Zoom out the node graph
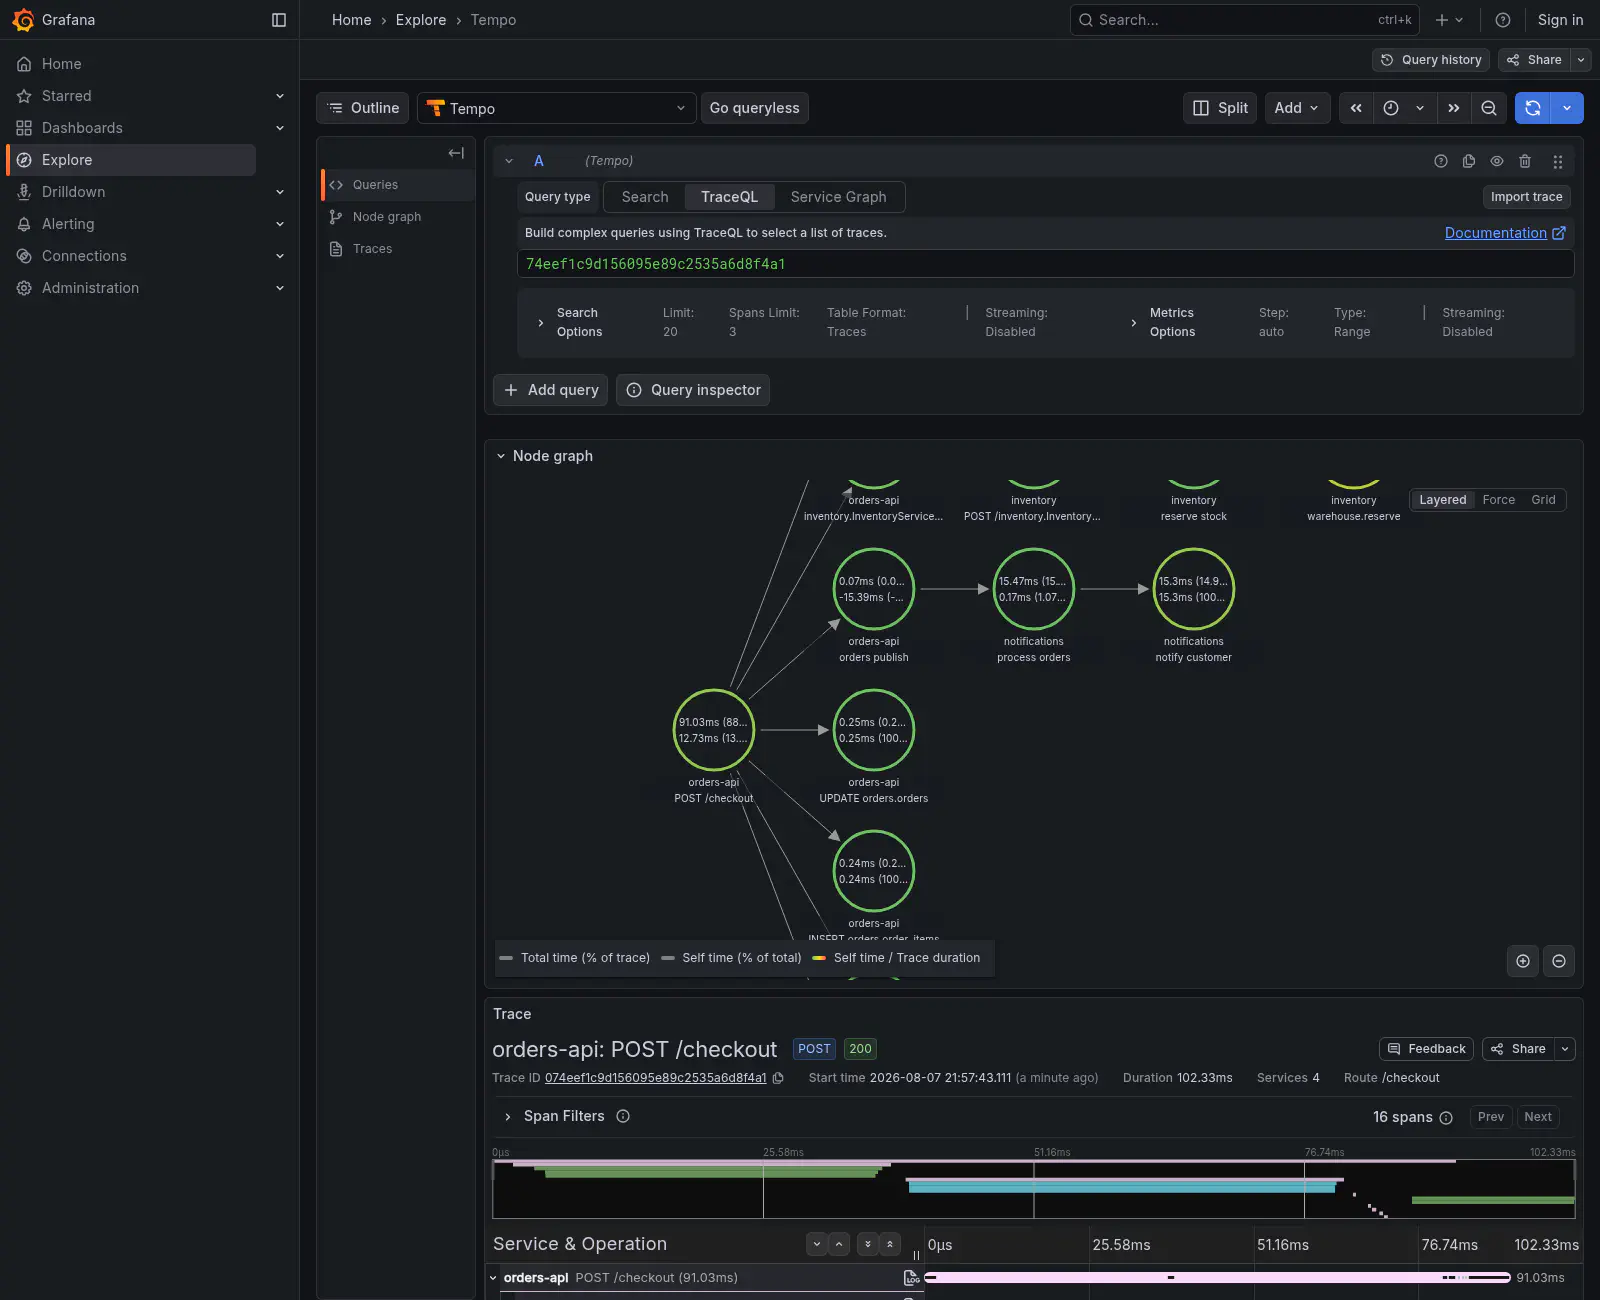This screenshot has width=1600, height=1300. [1559, 961]
